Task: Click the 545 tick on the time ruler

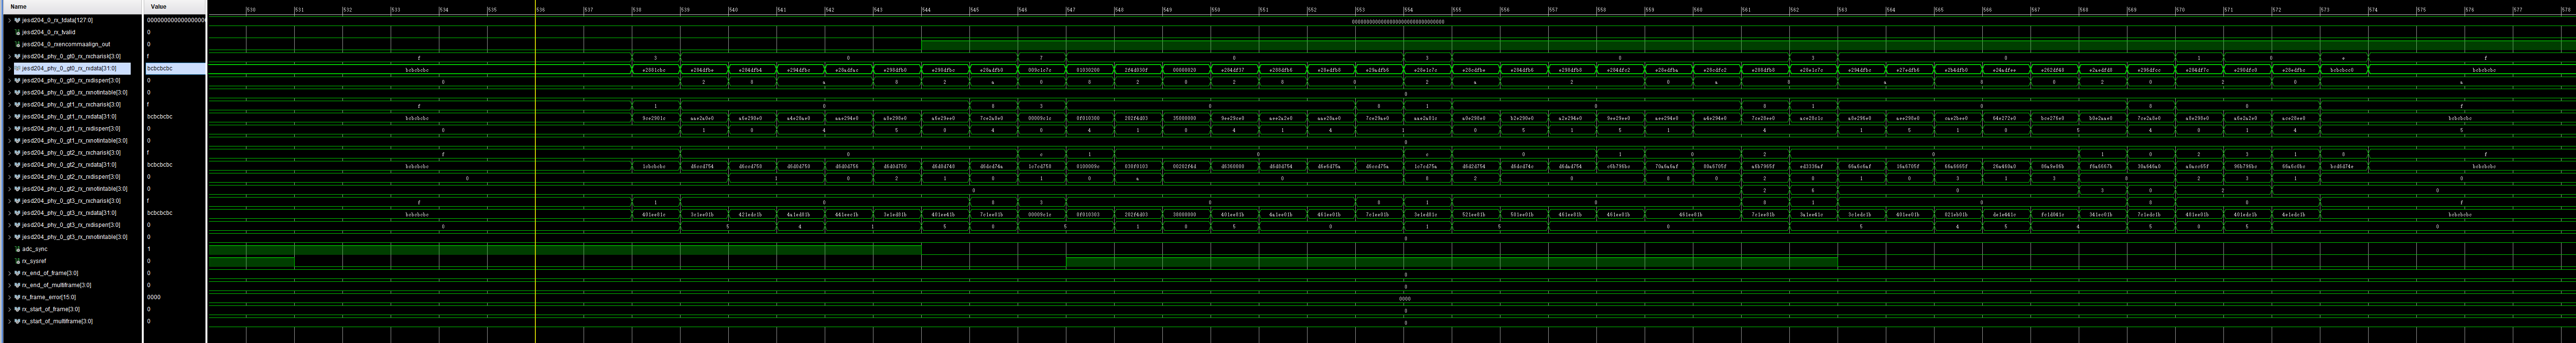Action: (x=974, y=9)
